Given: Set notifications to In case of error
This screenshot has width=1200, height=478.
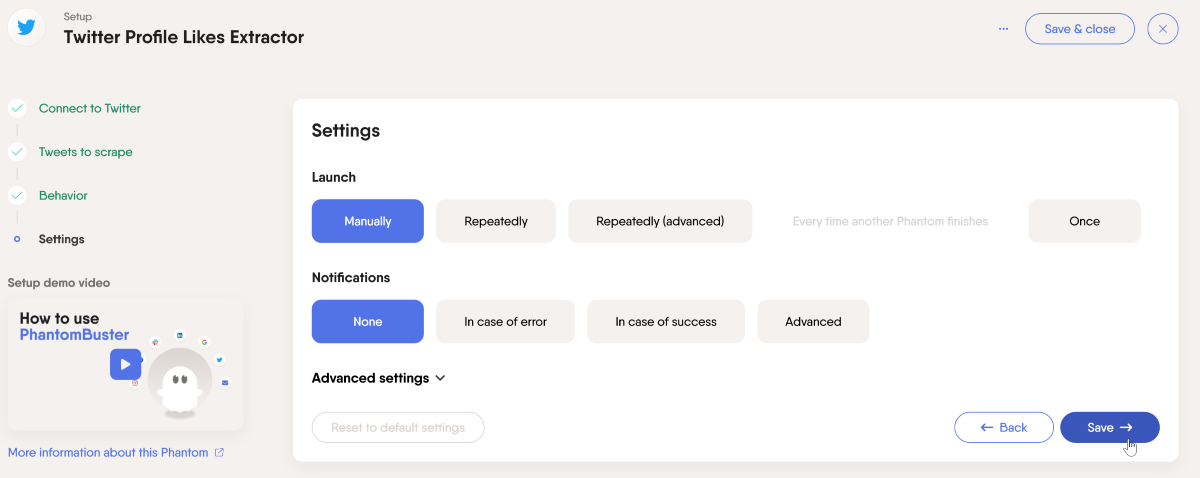Looking at the screenshot, I should [x=505, y=322].
